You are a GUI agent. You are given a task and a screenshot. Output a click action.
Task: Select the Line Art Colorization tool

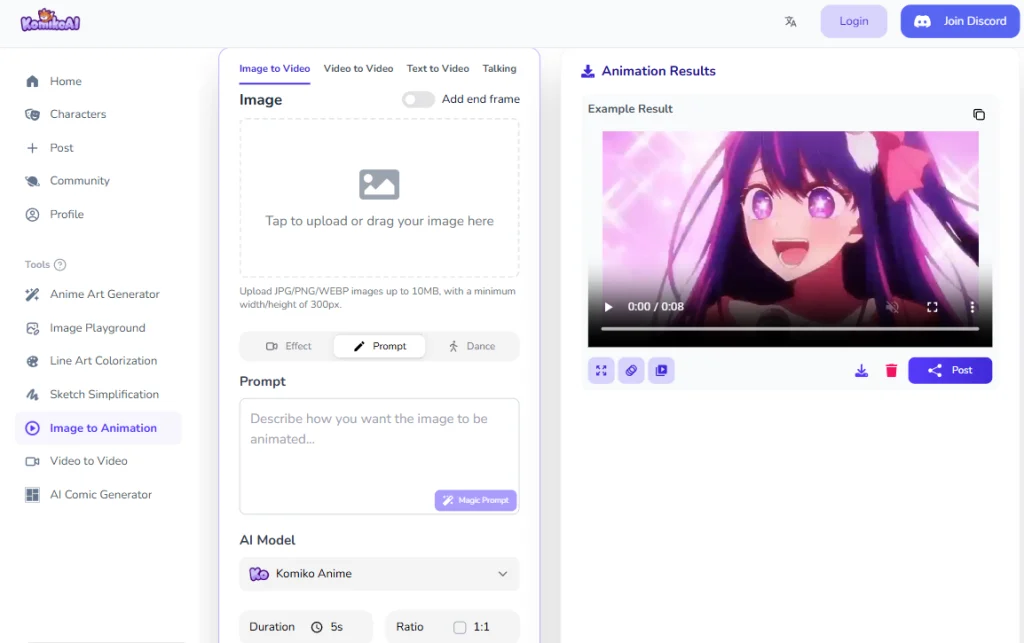tap(104, 360)
